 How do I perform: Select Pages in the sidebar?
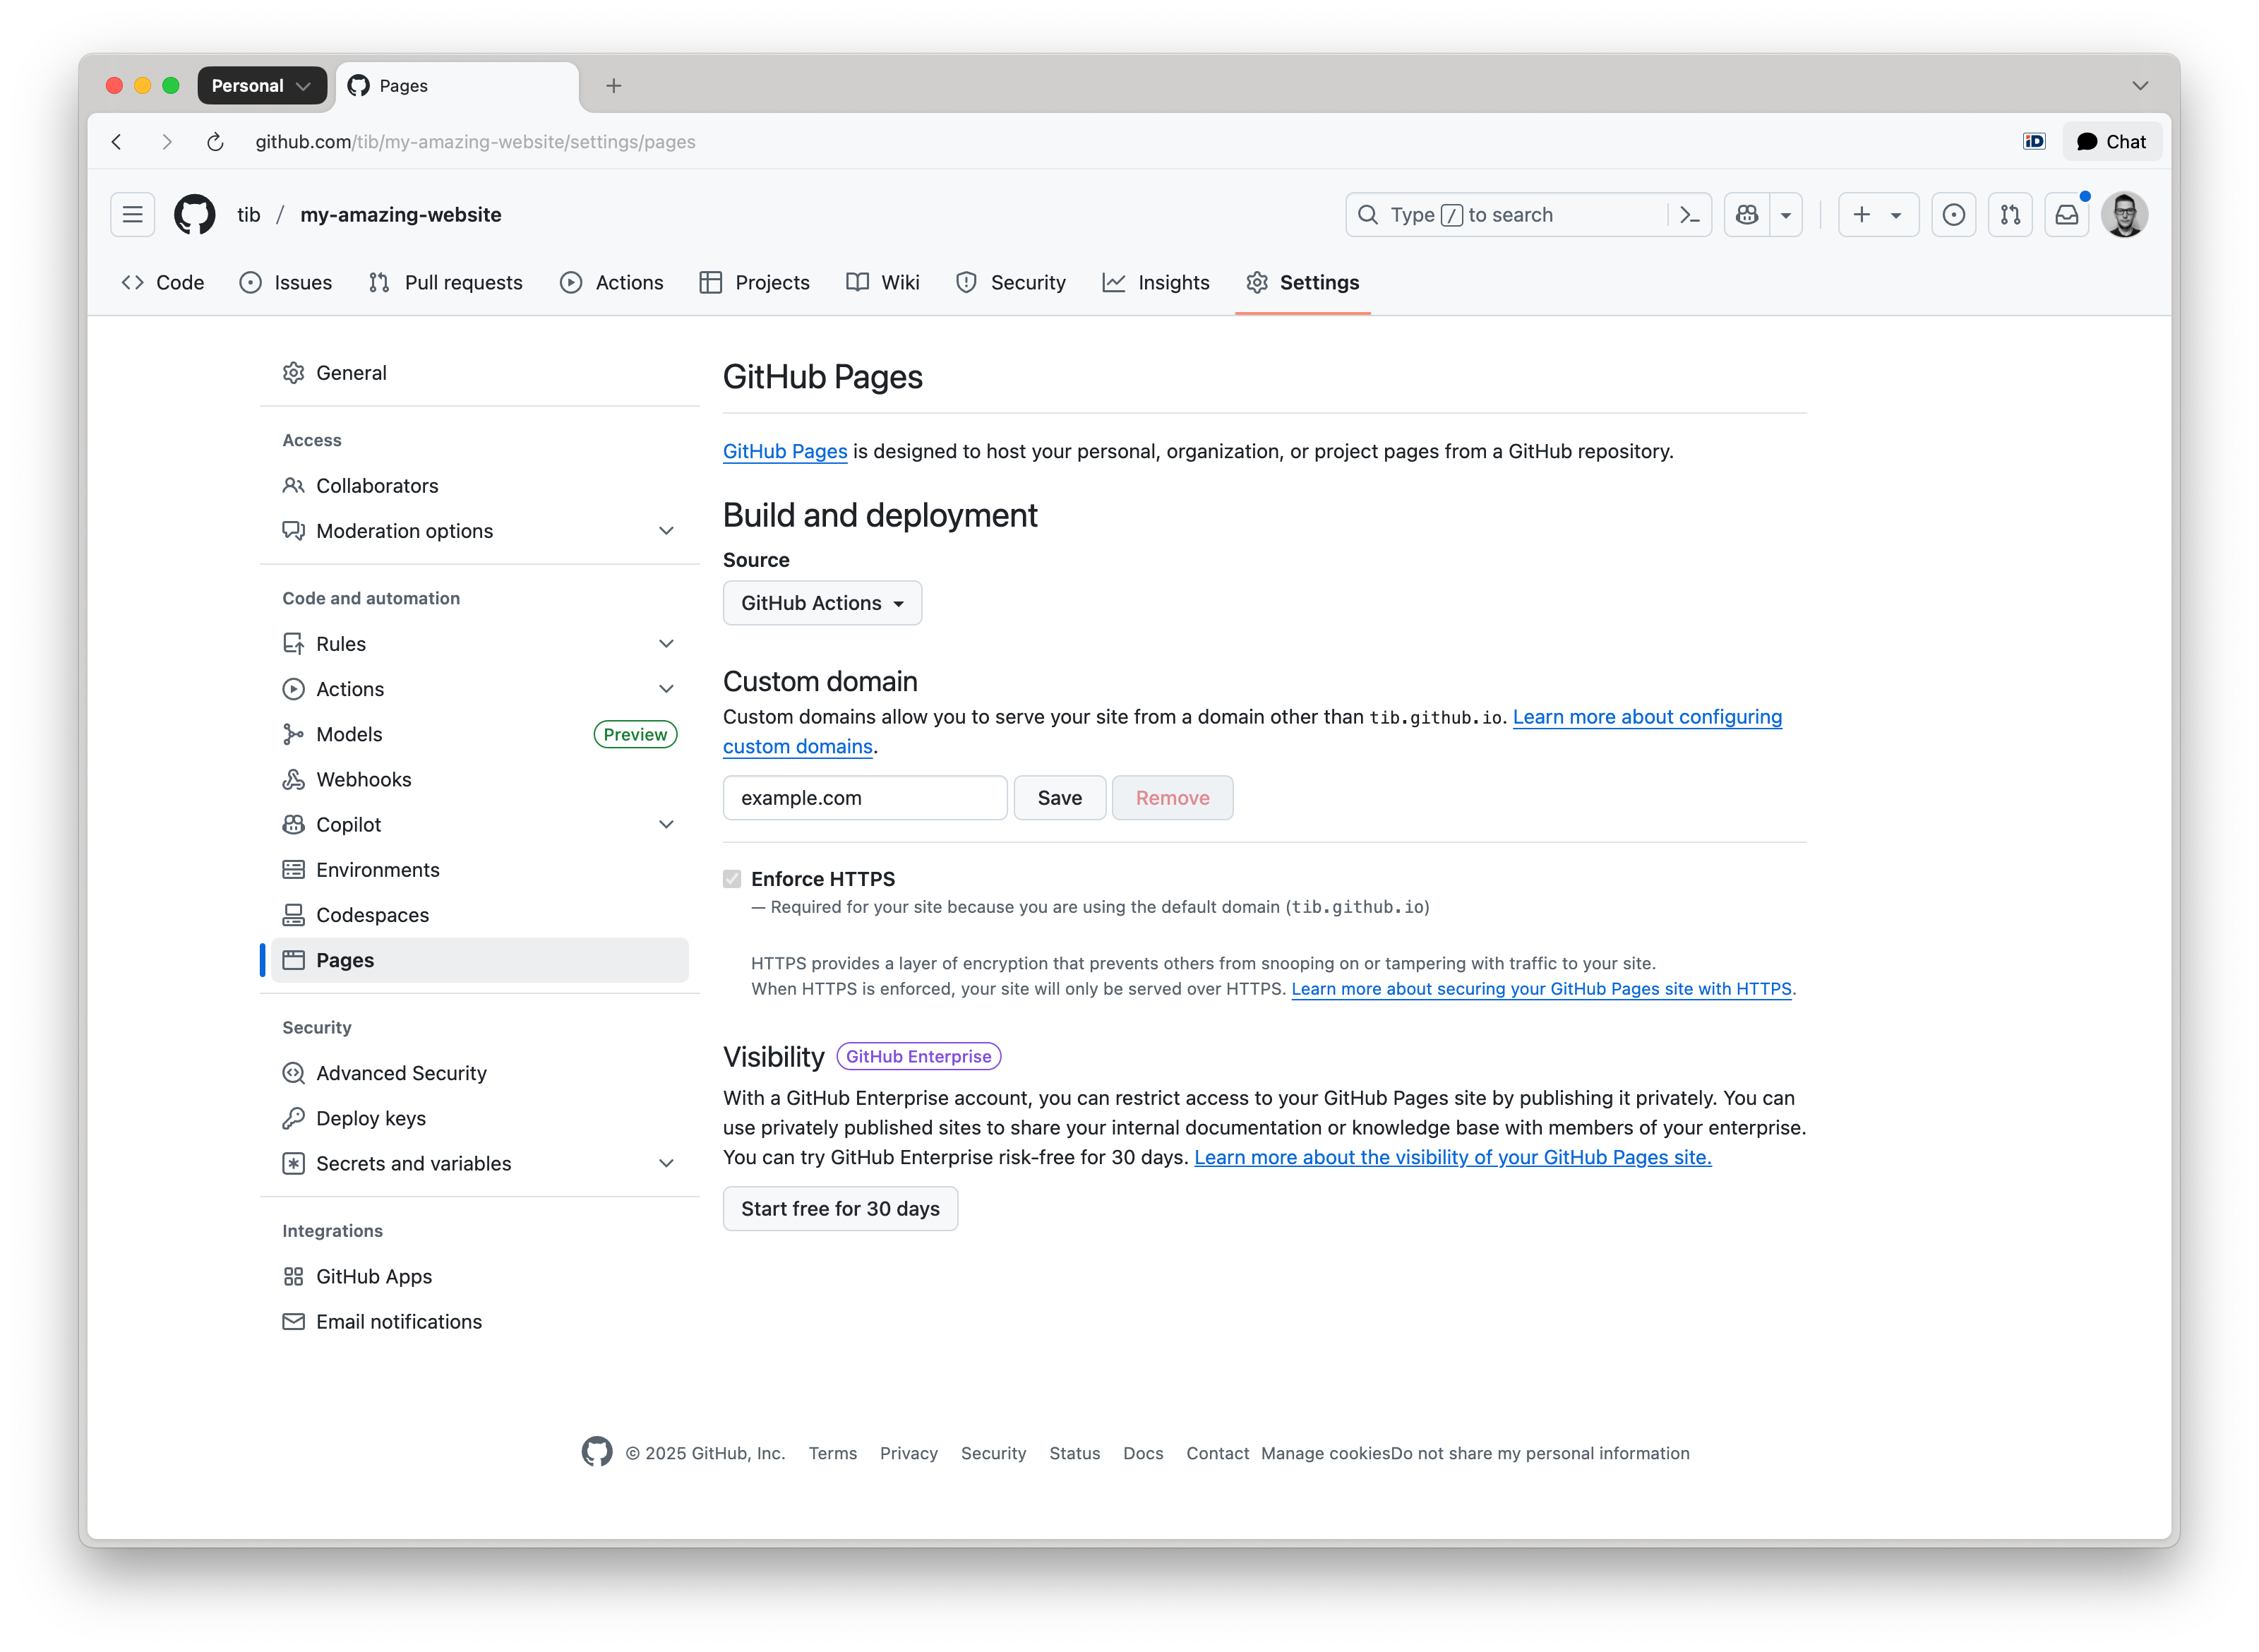pyautogui.click(x=480, y=960)
